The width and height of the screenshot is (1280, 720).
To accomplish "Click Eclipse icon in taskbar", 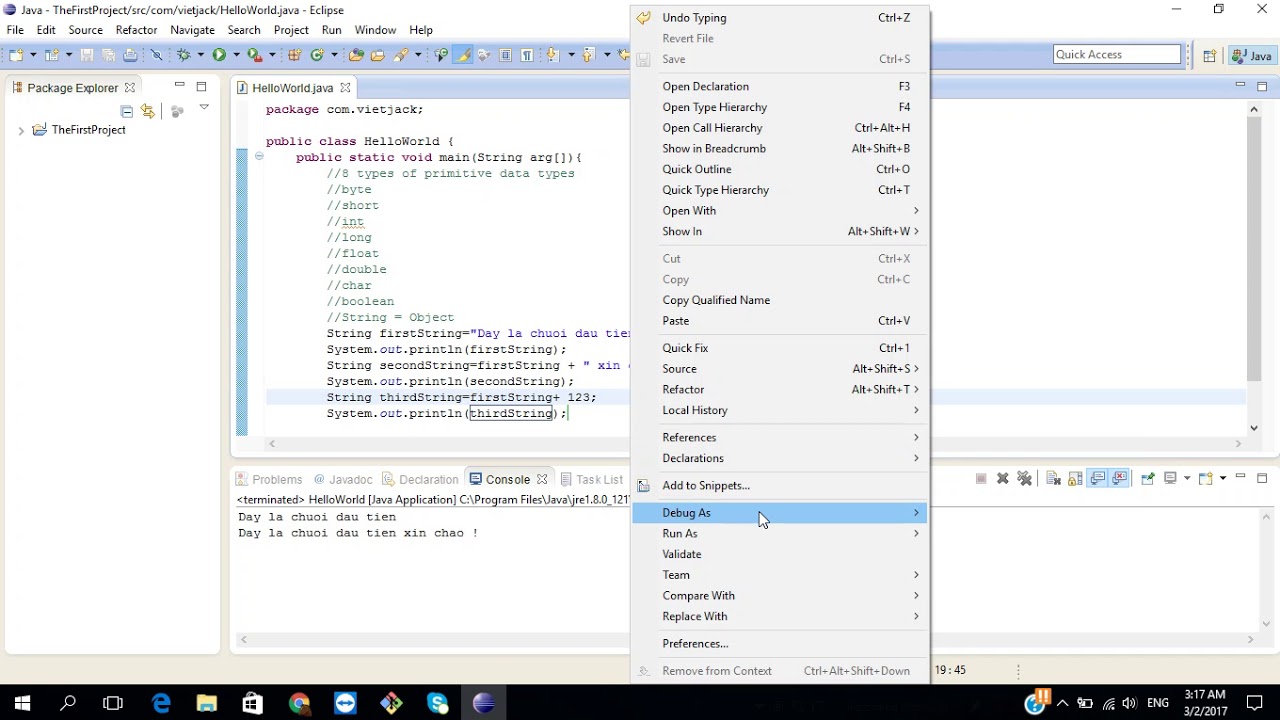I will coord(484,703).
